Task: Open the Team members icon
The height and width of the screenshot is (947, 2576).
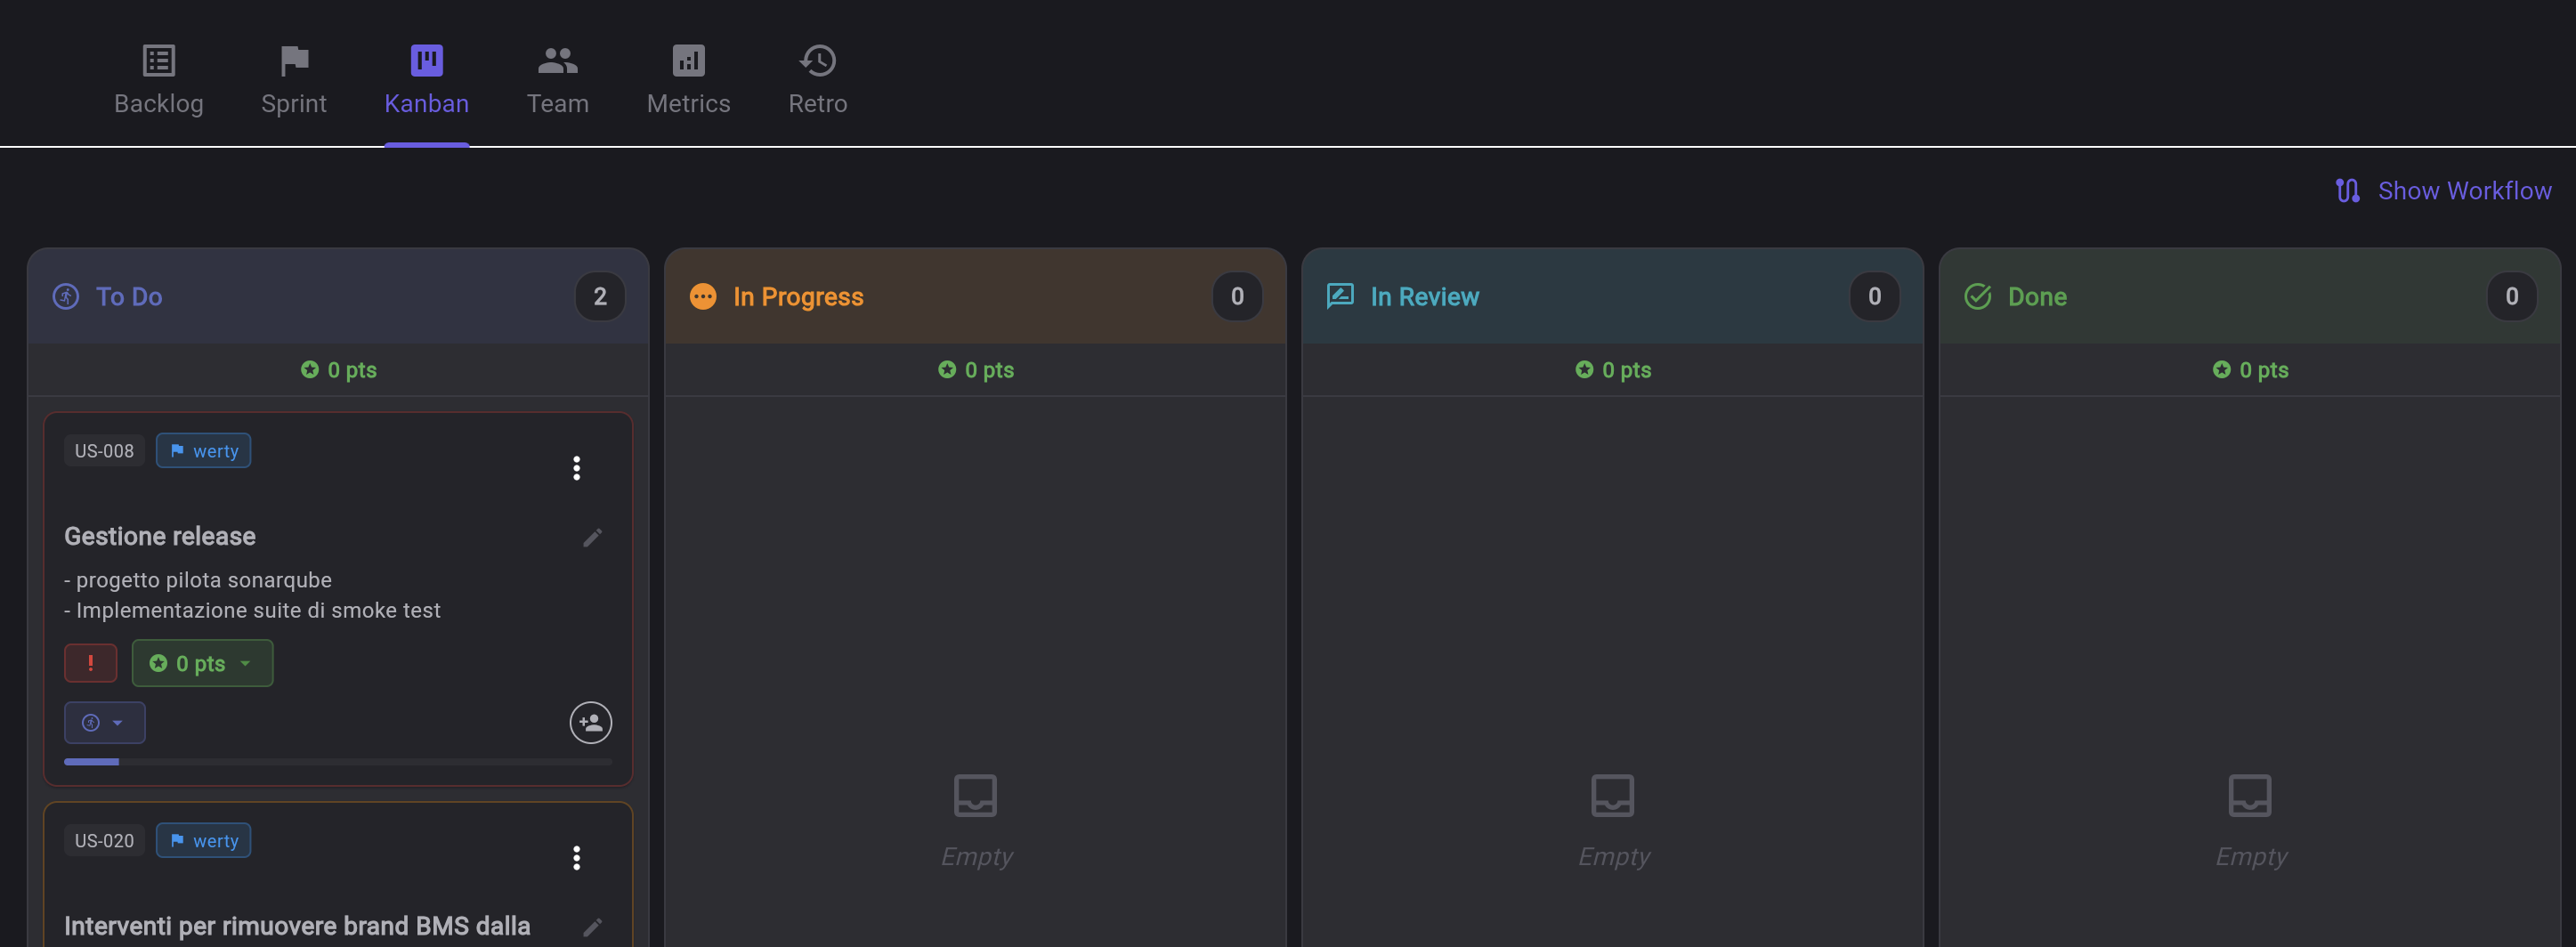Action: [x=557, y=60]
